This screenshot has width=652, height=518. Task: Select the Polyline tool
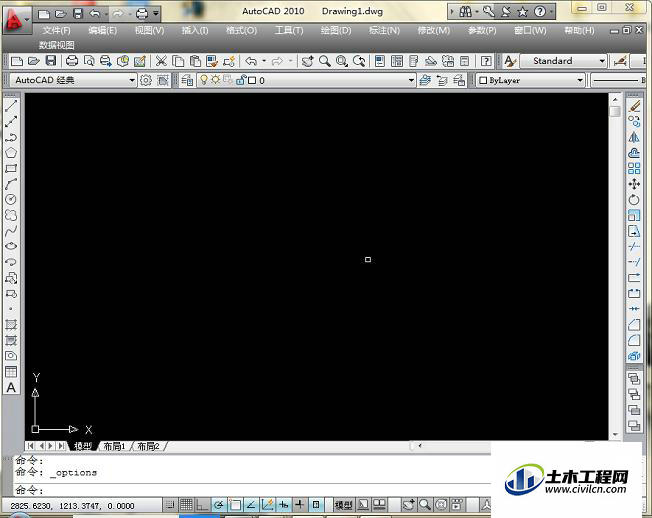[x=11, y=137]
